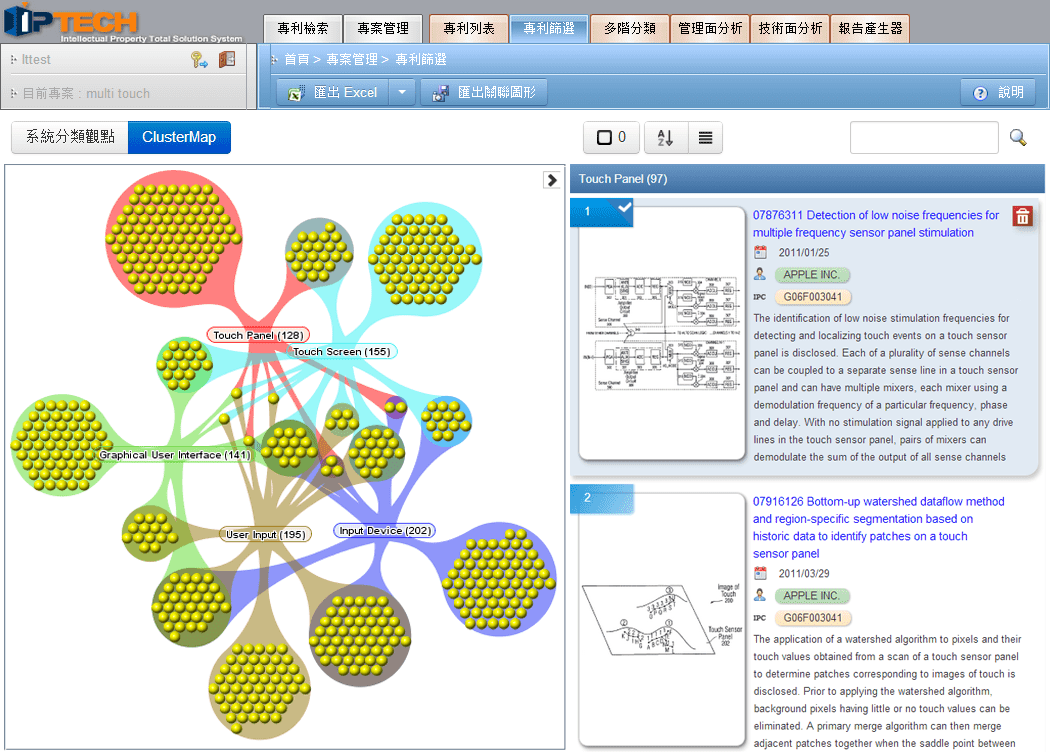Click the A-Z sort icon button
The height and width of the screenshot is (753, 1050).
[x=666, y=137]
